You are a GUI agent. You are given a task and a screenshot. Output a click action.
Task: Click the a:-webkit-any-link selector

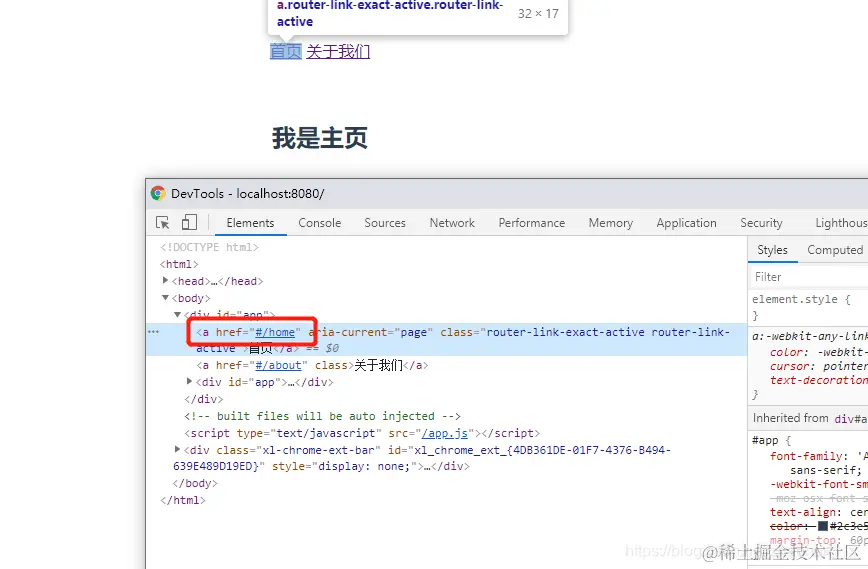[x=809, y=336]
